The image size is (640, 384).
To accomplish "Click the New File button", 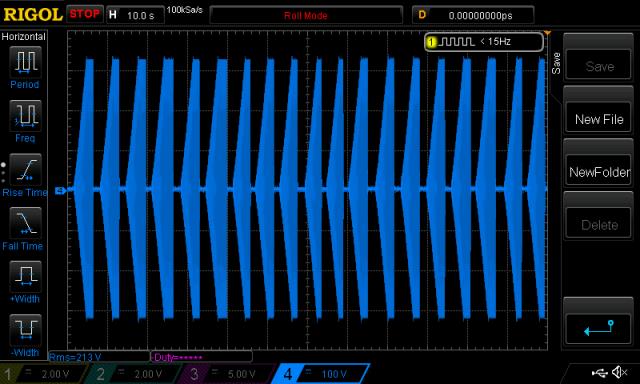I will point(599,119).
